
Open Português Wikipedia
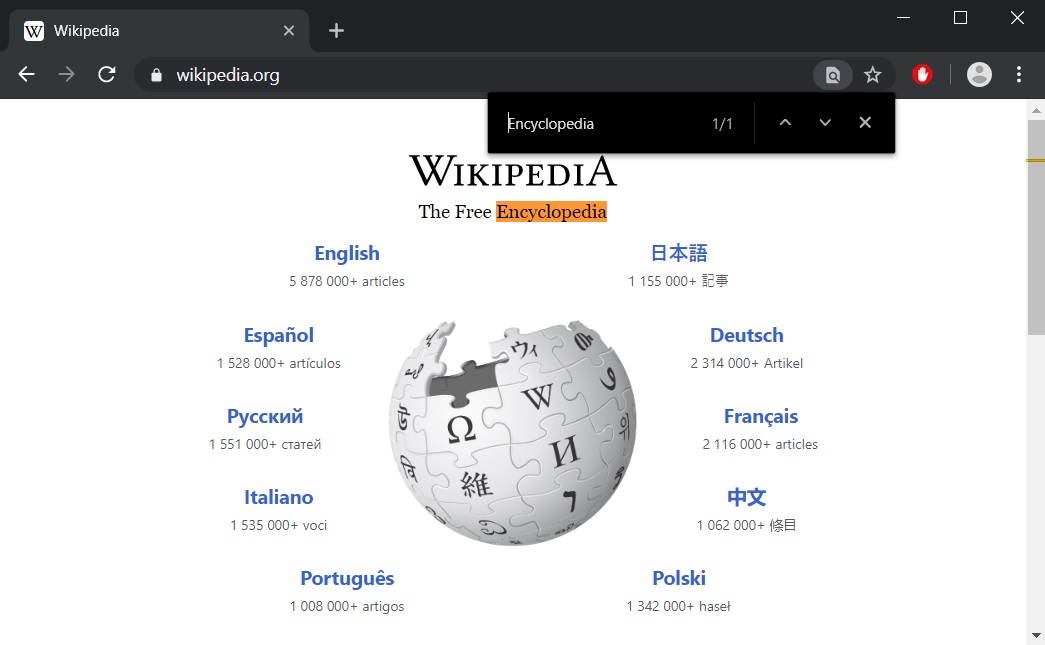click(x=347, y=578)
